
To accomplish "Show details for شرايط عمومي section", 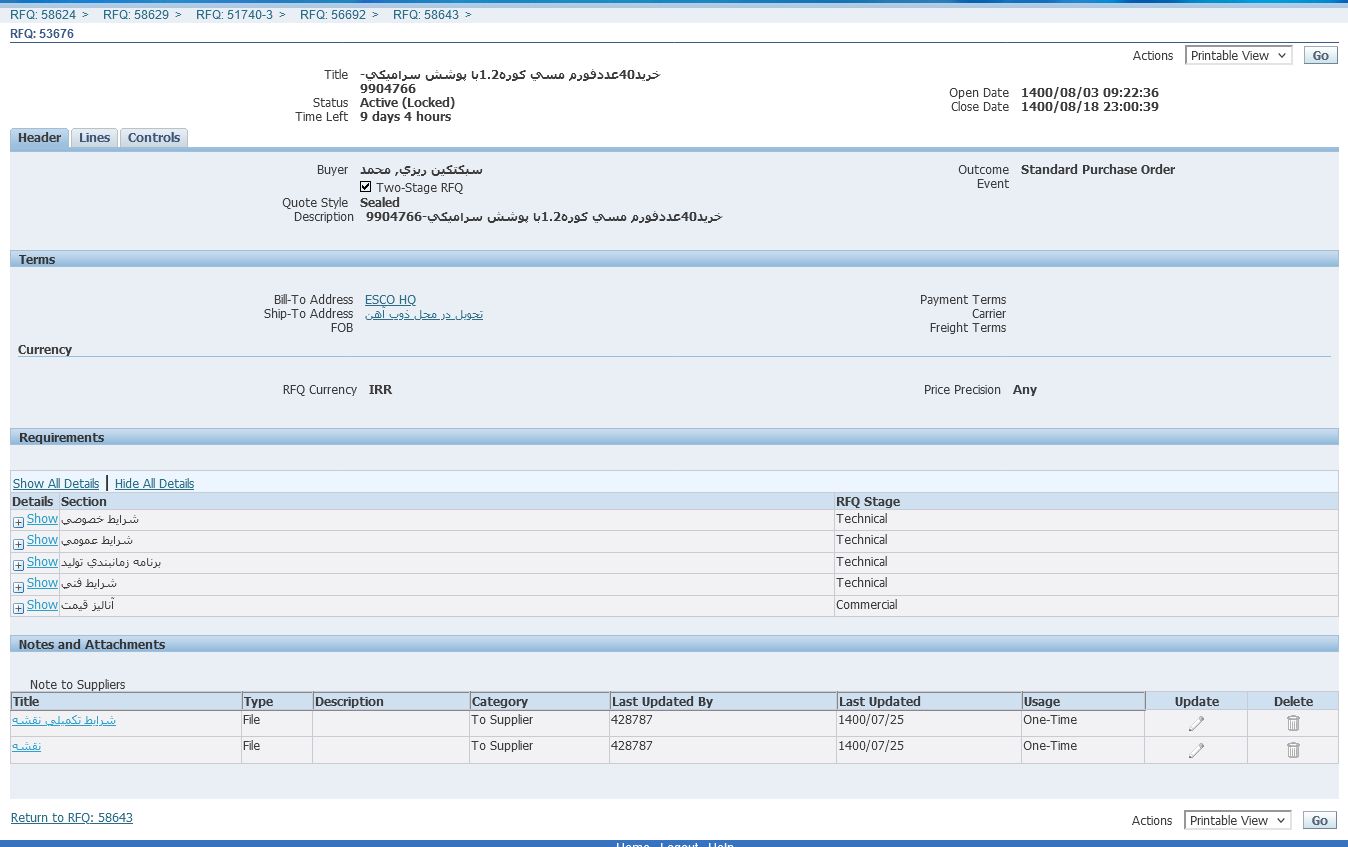I will (x=42, y=540).
